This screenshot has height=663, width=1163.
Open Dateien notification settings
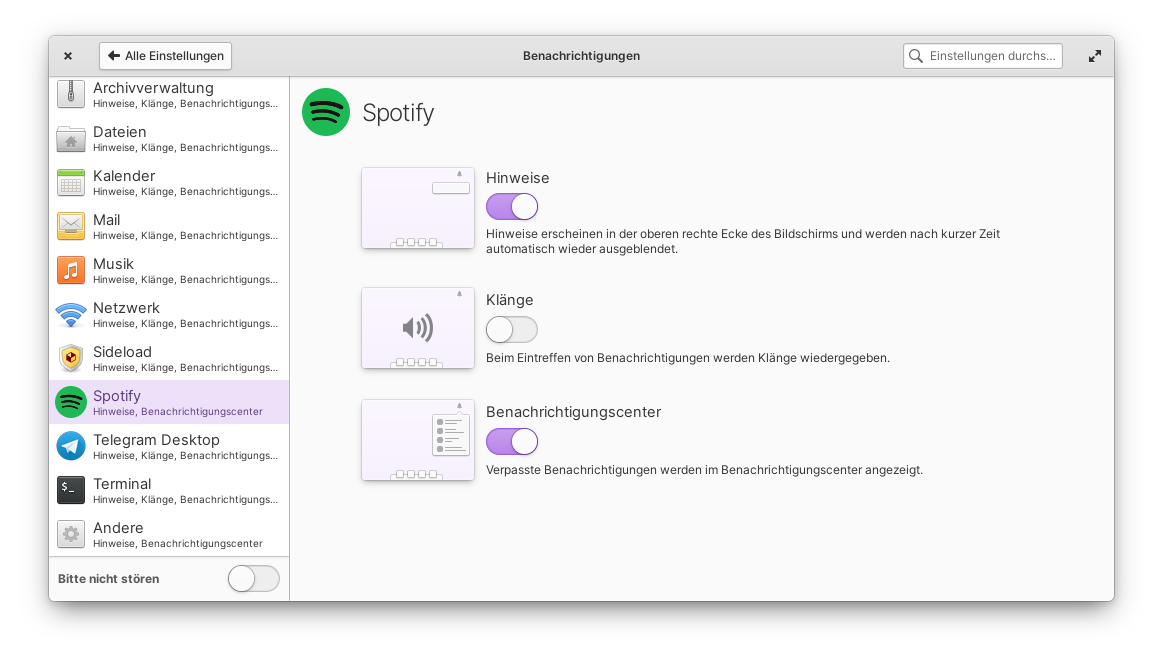70,138
